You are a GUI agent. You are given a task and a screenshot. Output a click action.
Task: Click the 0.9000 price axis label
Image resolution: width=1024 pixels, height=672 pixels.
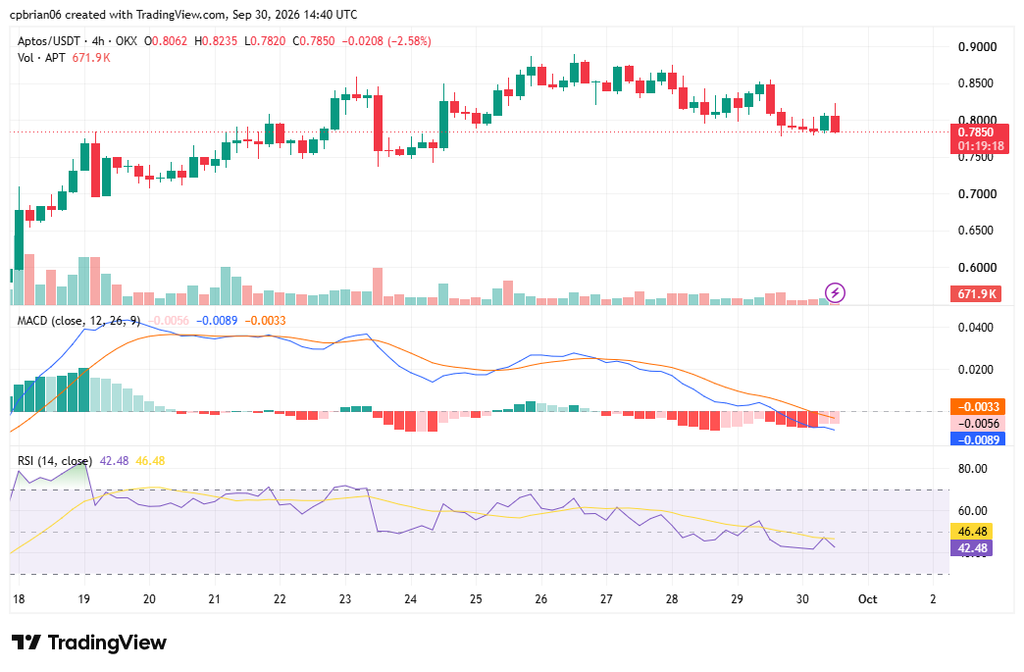click(x=977, y=47)
